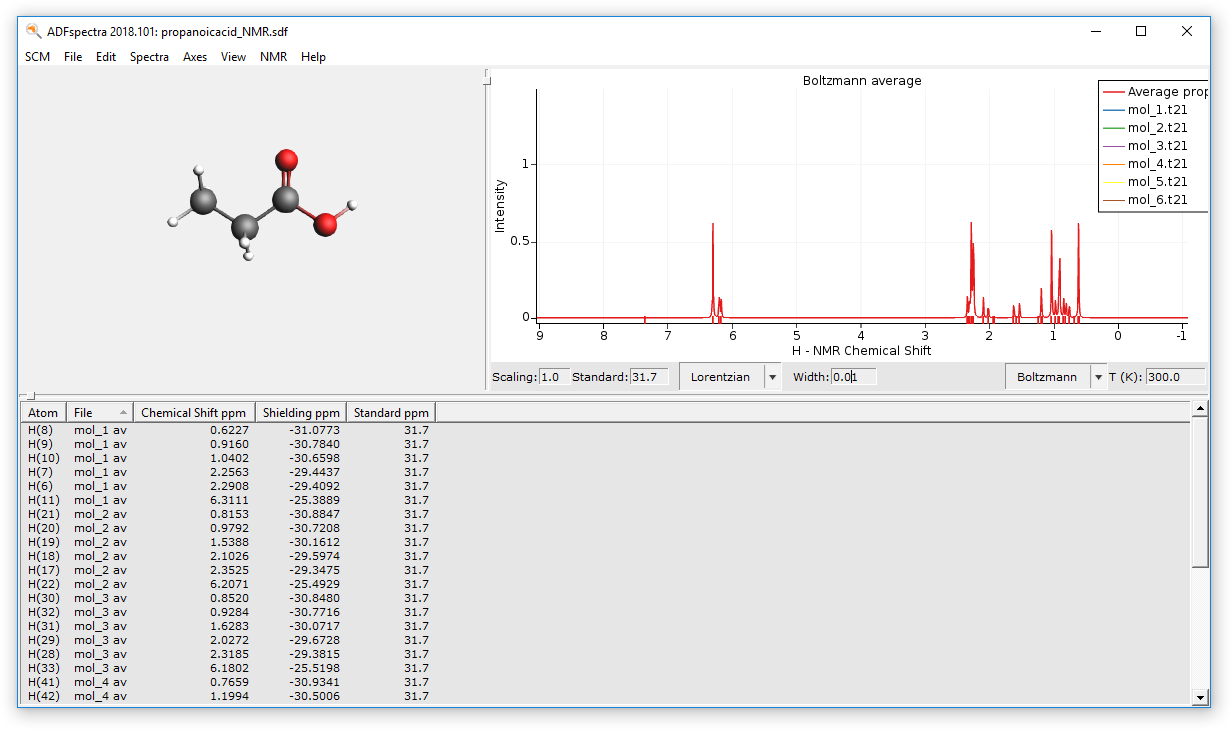This screenshot has height=730, width=1232.
Task: Click the hydroxyl oxygen atom in molecule
Action: pyautogui.click(x=325, y=224)
